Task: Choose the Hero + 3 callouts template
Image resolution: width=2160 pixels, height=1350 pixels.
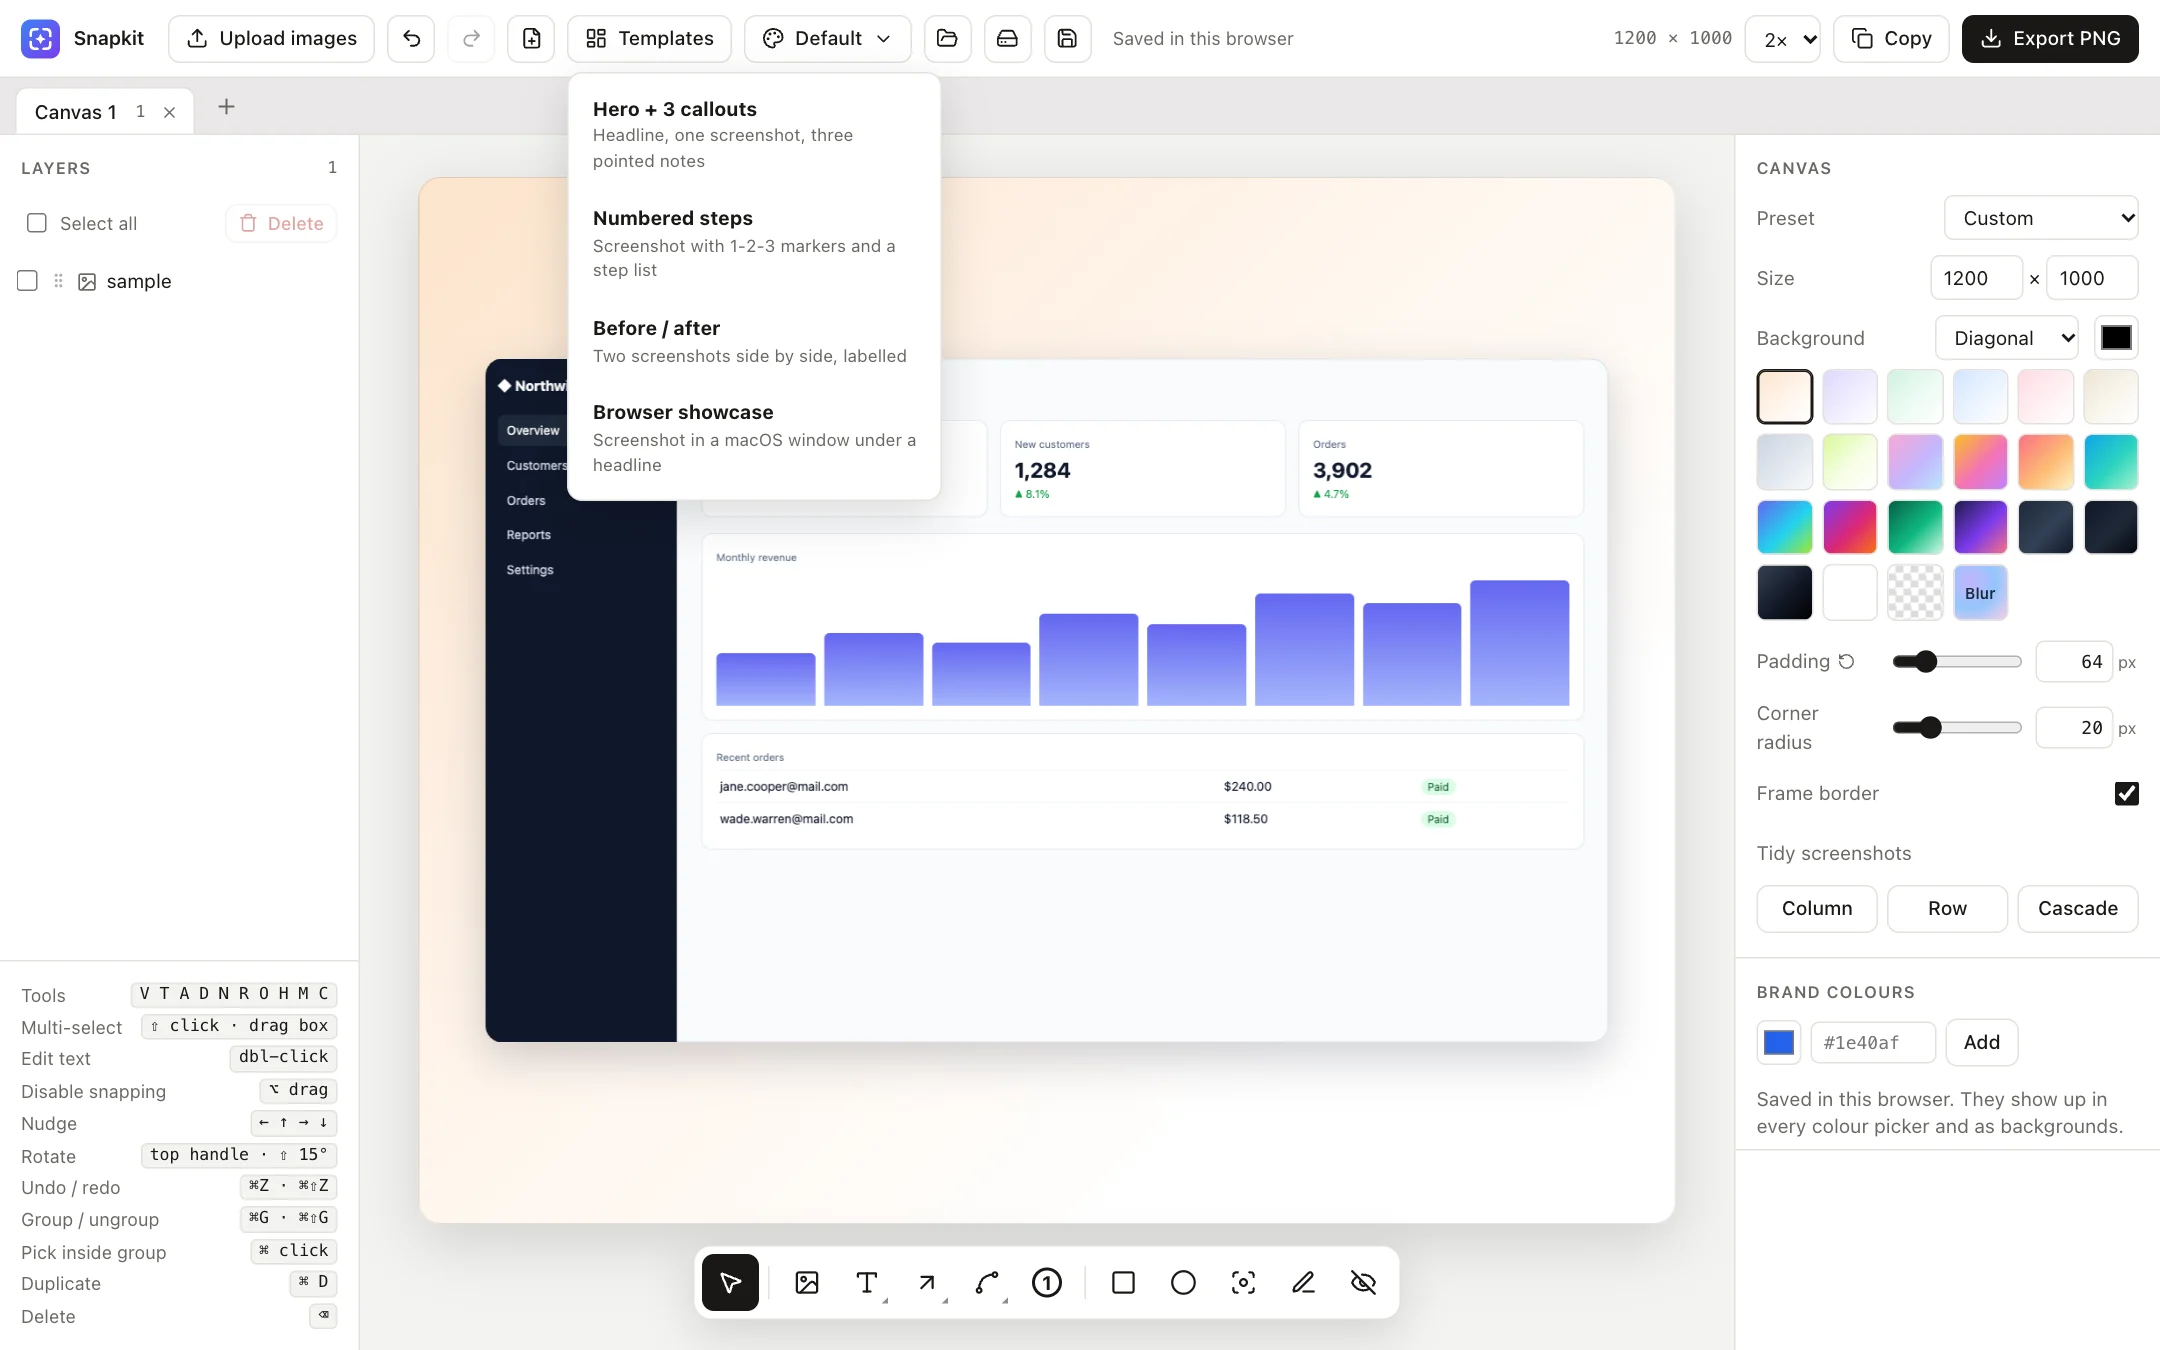Action: [x=754, y=134]
